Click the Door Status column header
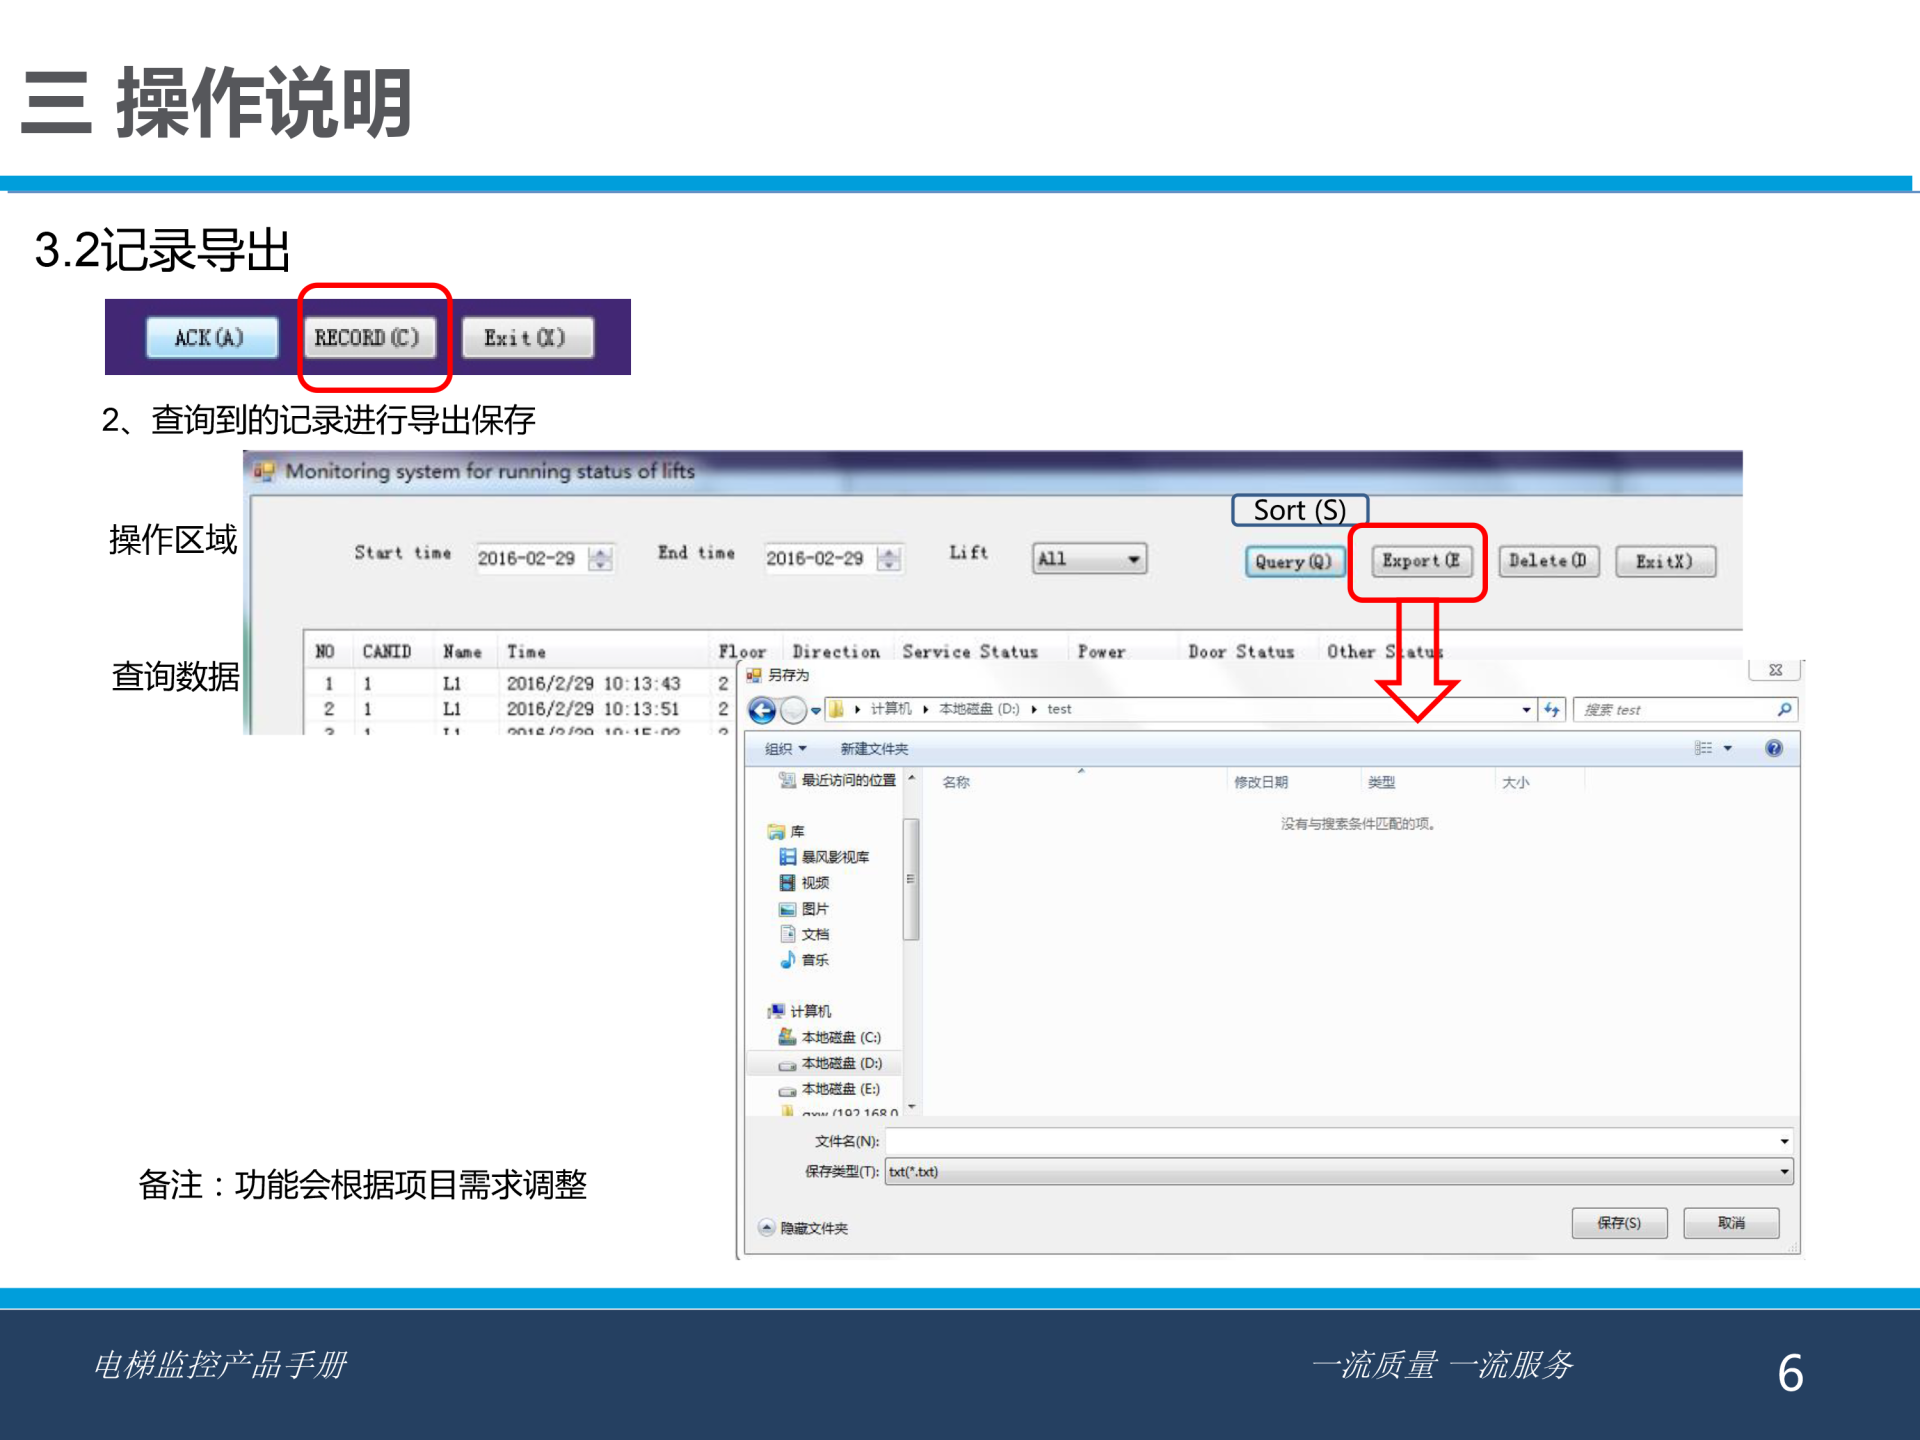The height and width of the screenshot is (1440, 1920). pos(1241,652)
